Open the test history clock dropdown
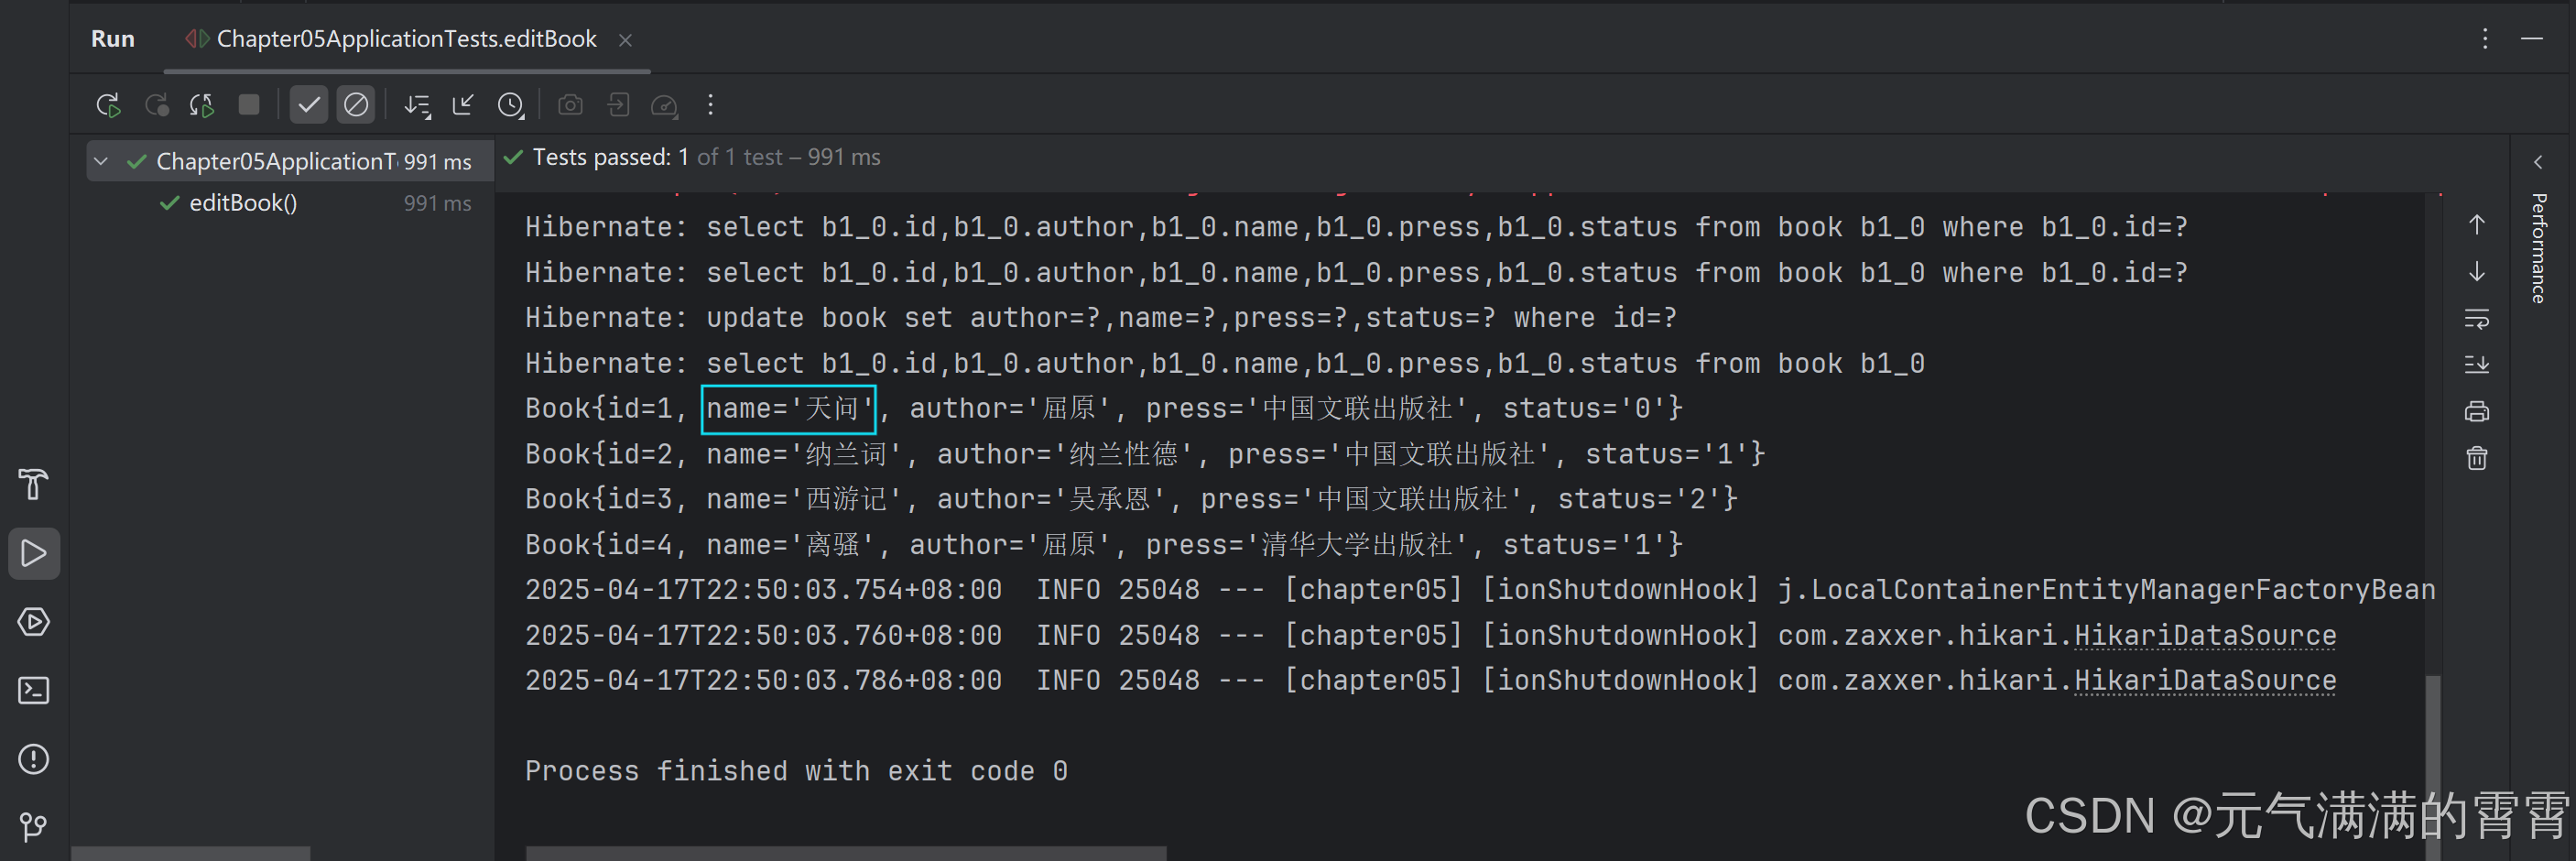Screen dimensions: 2576x861 (x=511, y=104)
